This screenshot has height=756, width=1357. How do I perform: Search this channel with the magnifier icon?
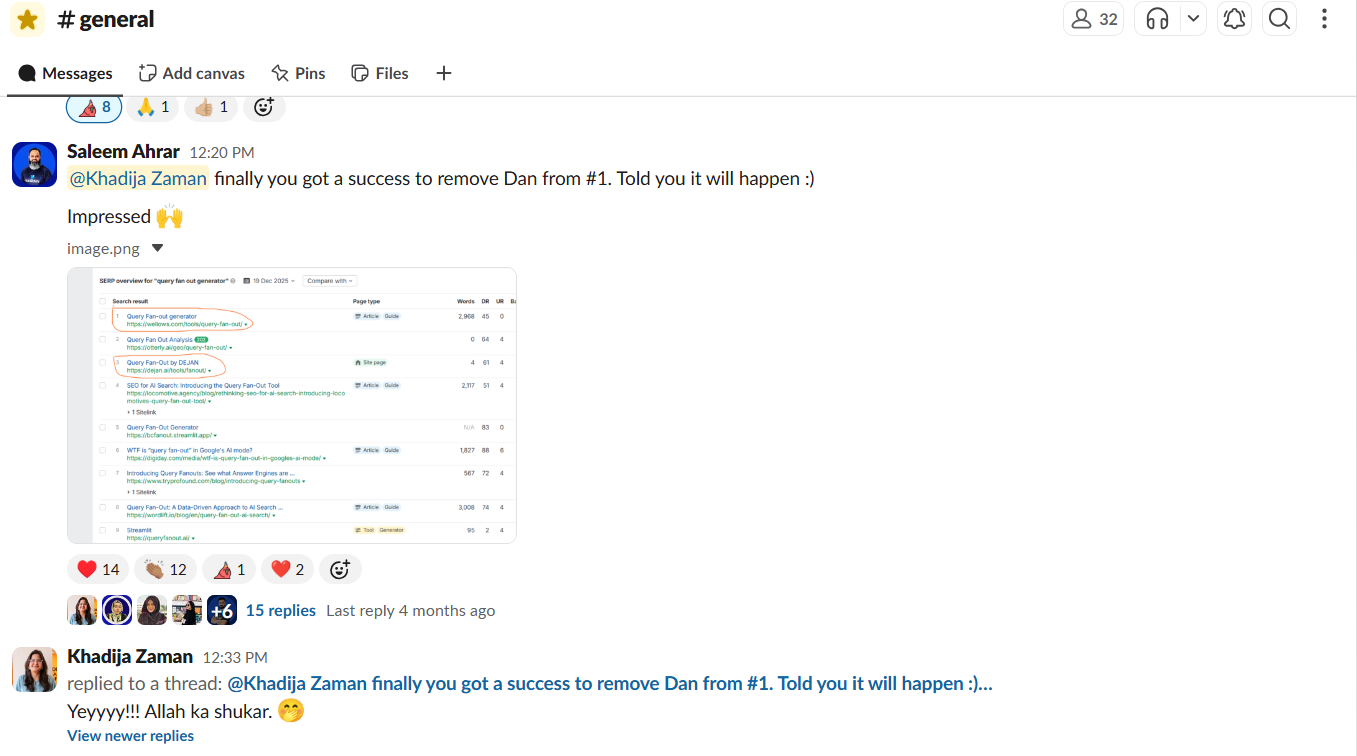[x=1279, y=19]
